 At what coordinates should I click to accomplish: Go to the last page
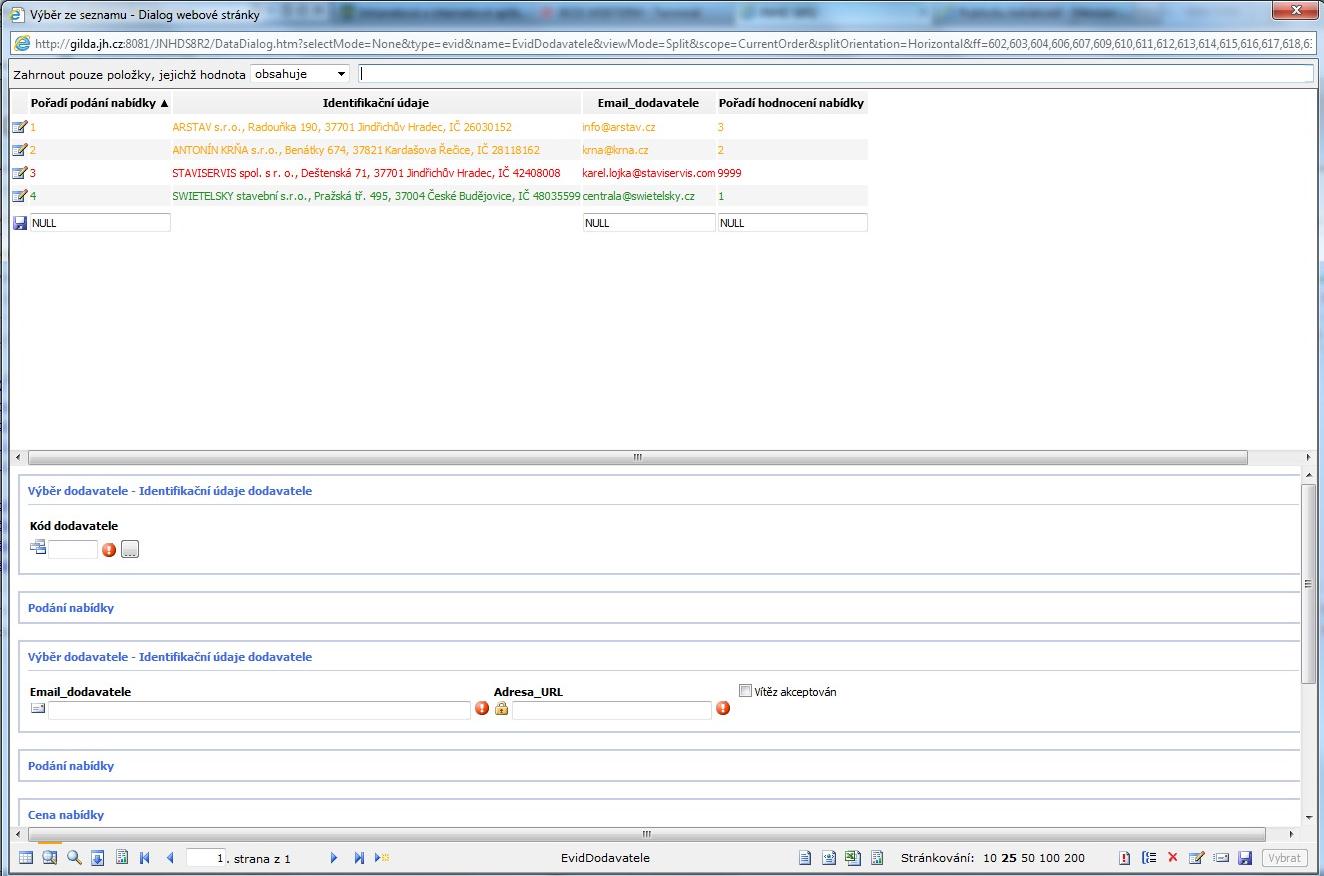point(359,858)
